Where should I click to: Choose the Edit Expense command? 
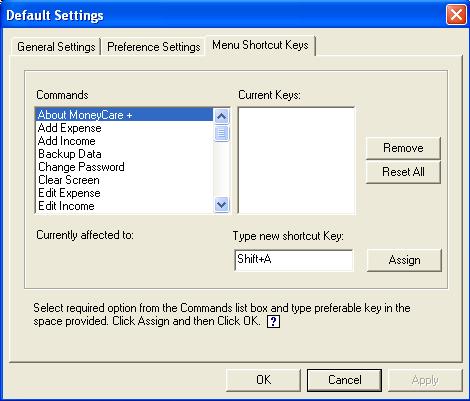point(124,193)
